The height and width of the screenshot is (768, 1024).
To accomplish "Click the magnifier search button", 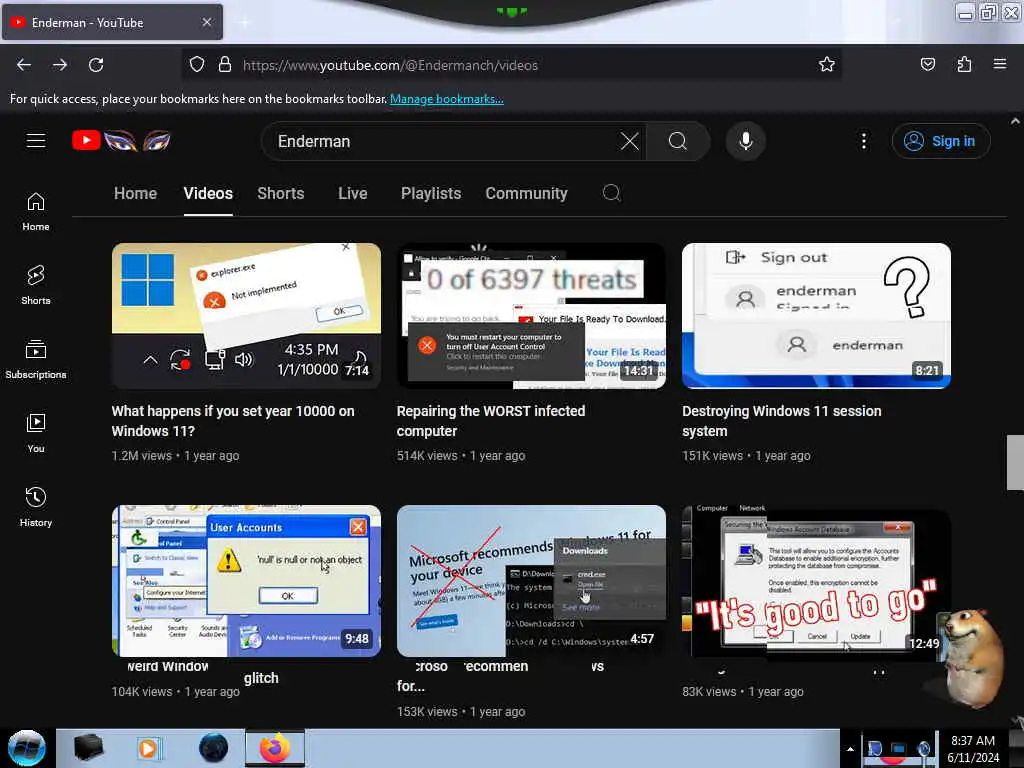I will pos(678,141).
